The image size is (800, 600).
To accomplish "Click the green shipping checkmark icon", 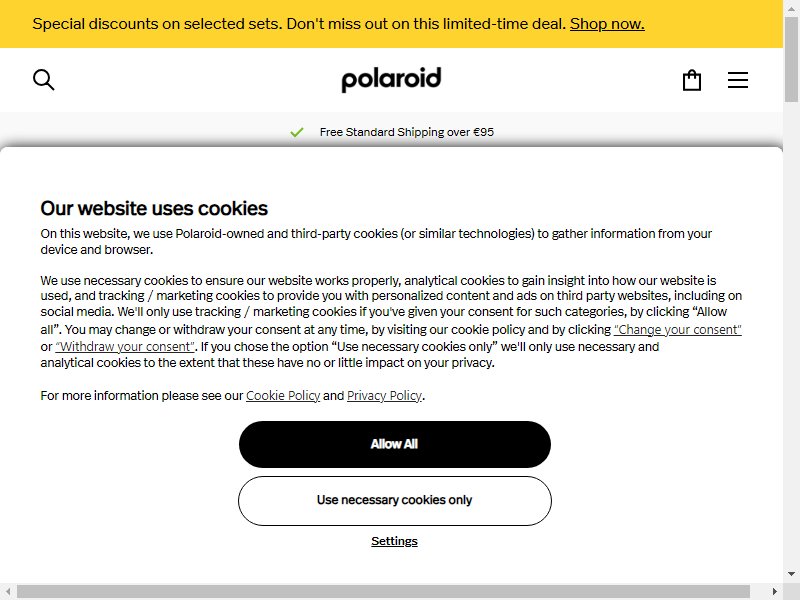I will click(x=296, y=132).
